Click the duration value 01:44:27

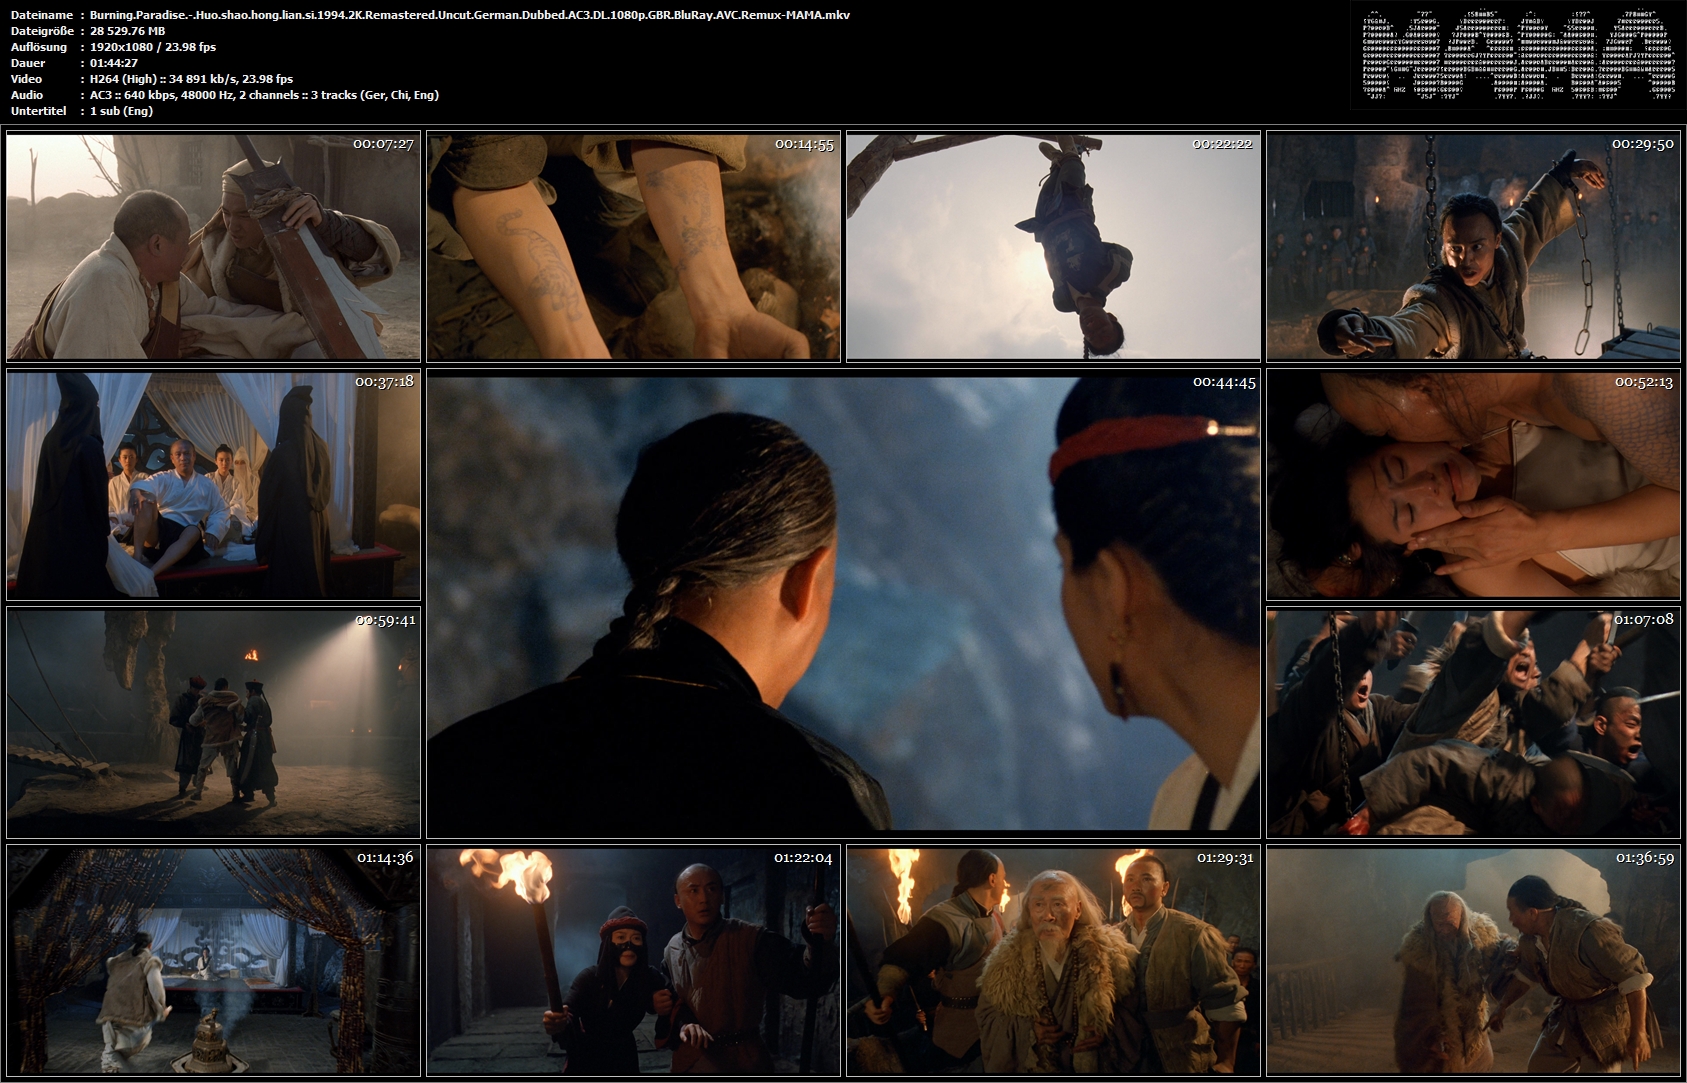[x=114, y=63]
